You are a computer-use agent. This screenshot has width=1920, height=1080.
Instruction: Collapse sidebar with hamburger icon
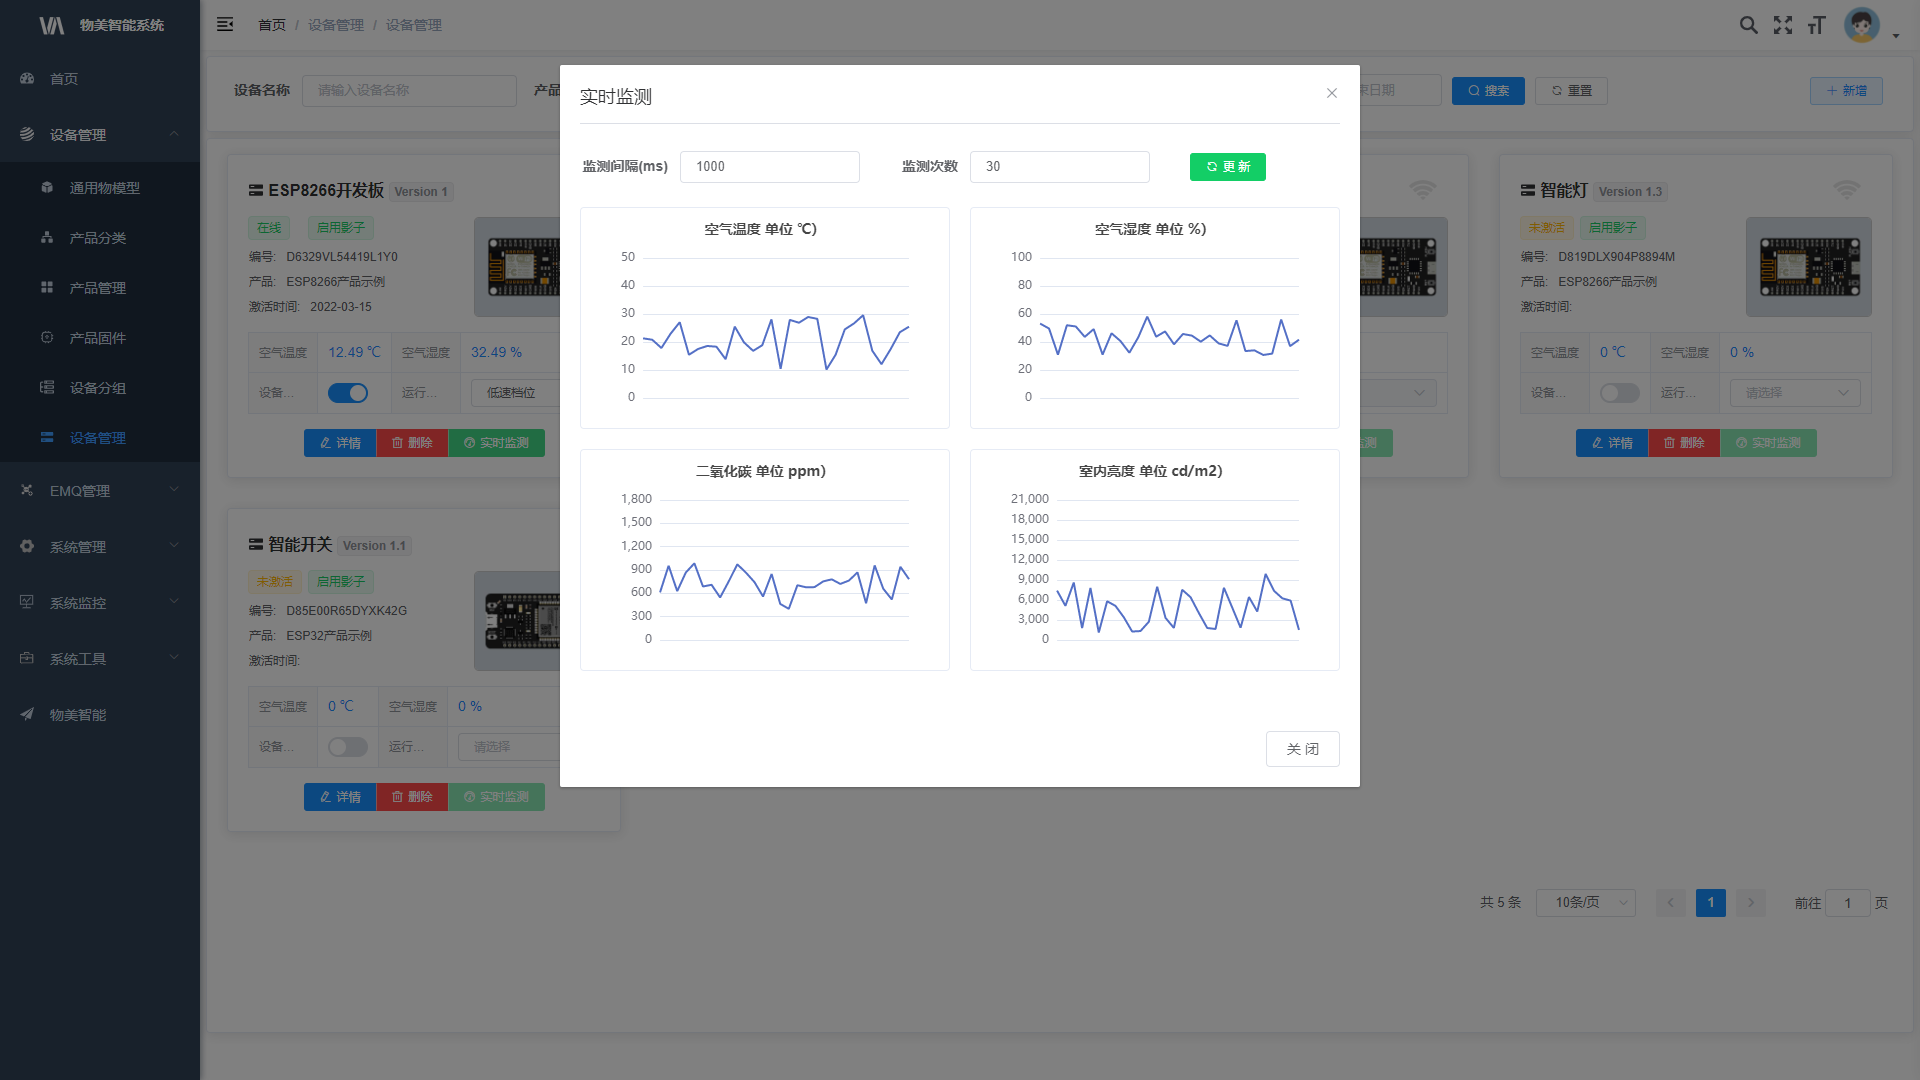click(x=225, y=24)
